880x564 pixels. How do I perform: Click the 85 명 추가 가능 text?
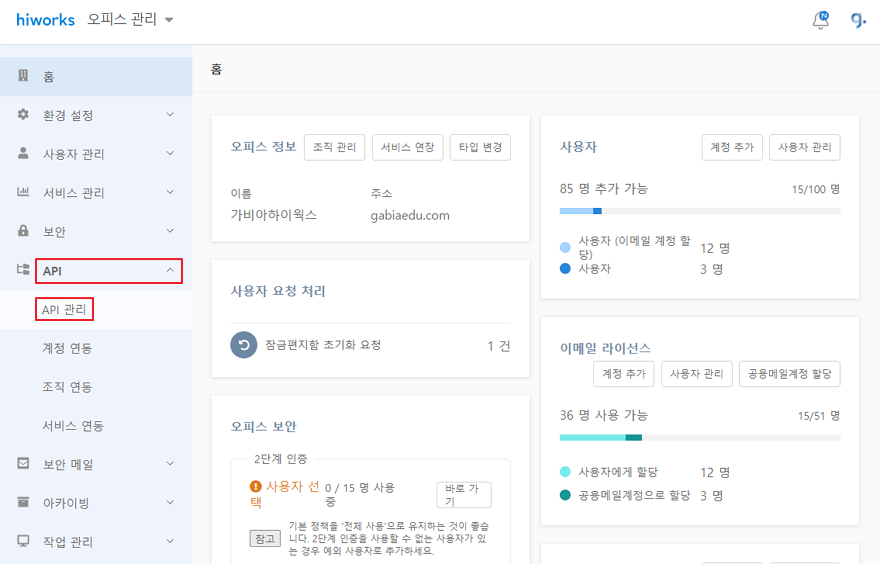point(603,189)
